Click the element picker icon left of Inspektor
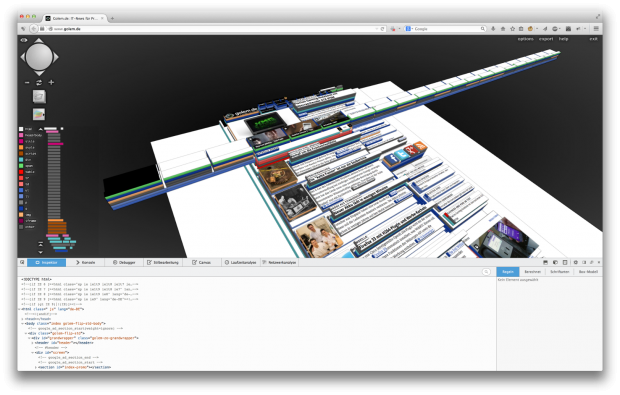Viewport: 620px width, 395px height. pyautogui.click(x=22, y=262)
